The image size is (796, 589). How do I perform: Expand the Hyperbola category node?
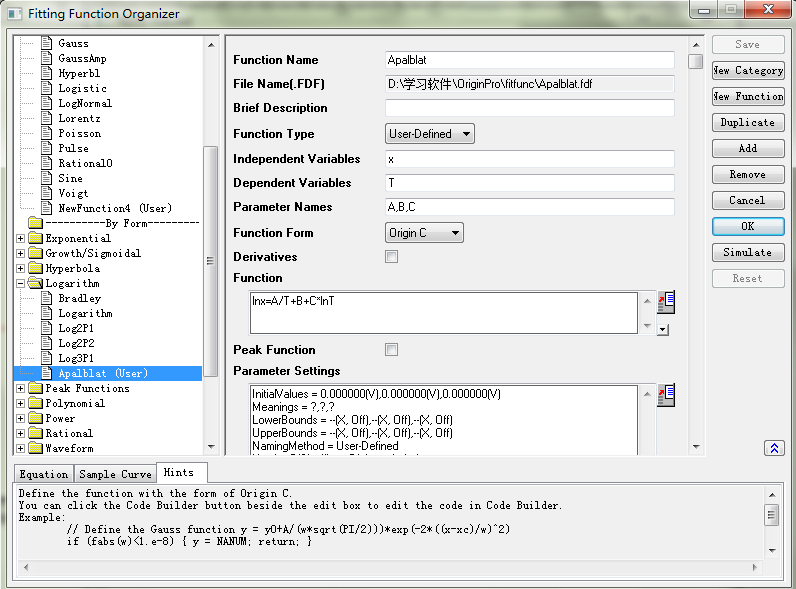click(20, 268)
